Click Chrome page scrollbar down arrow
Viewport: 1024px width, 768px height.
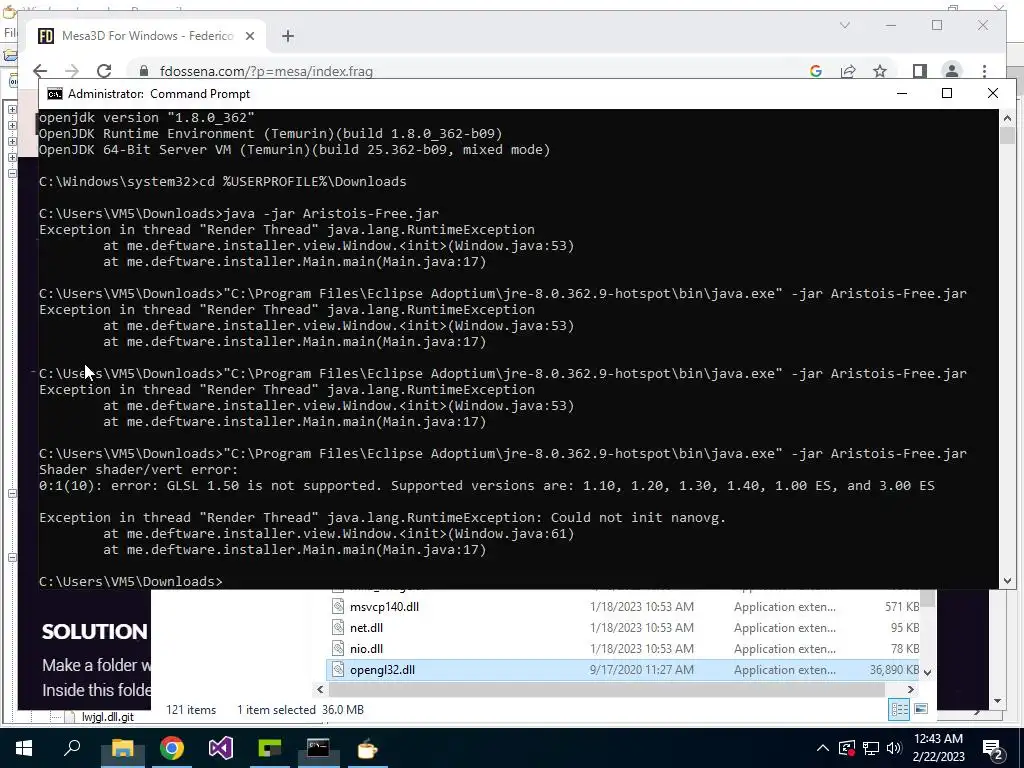pos(997,701)
